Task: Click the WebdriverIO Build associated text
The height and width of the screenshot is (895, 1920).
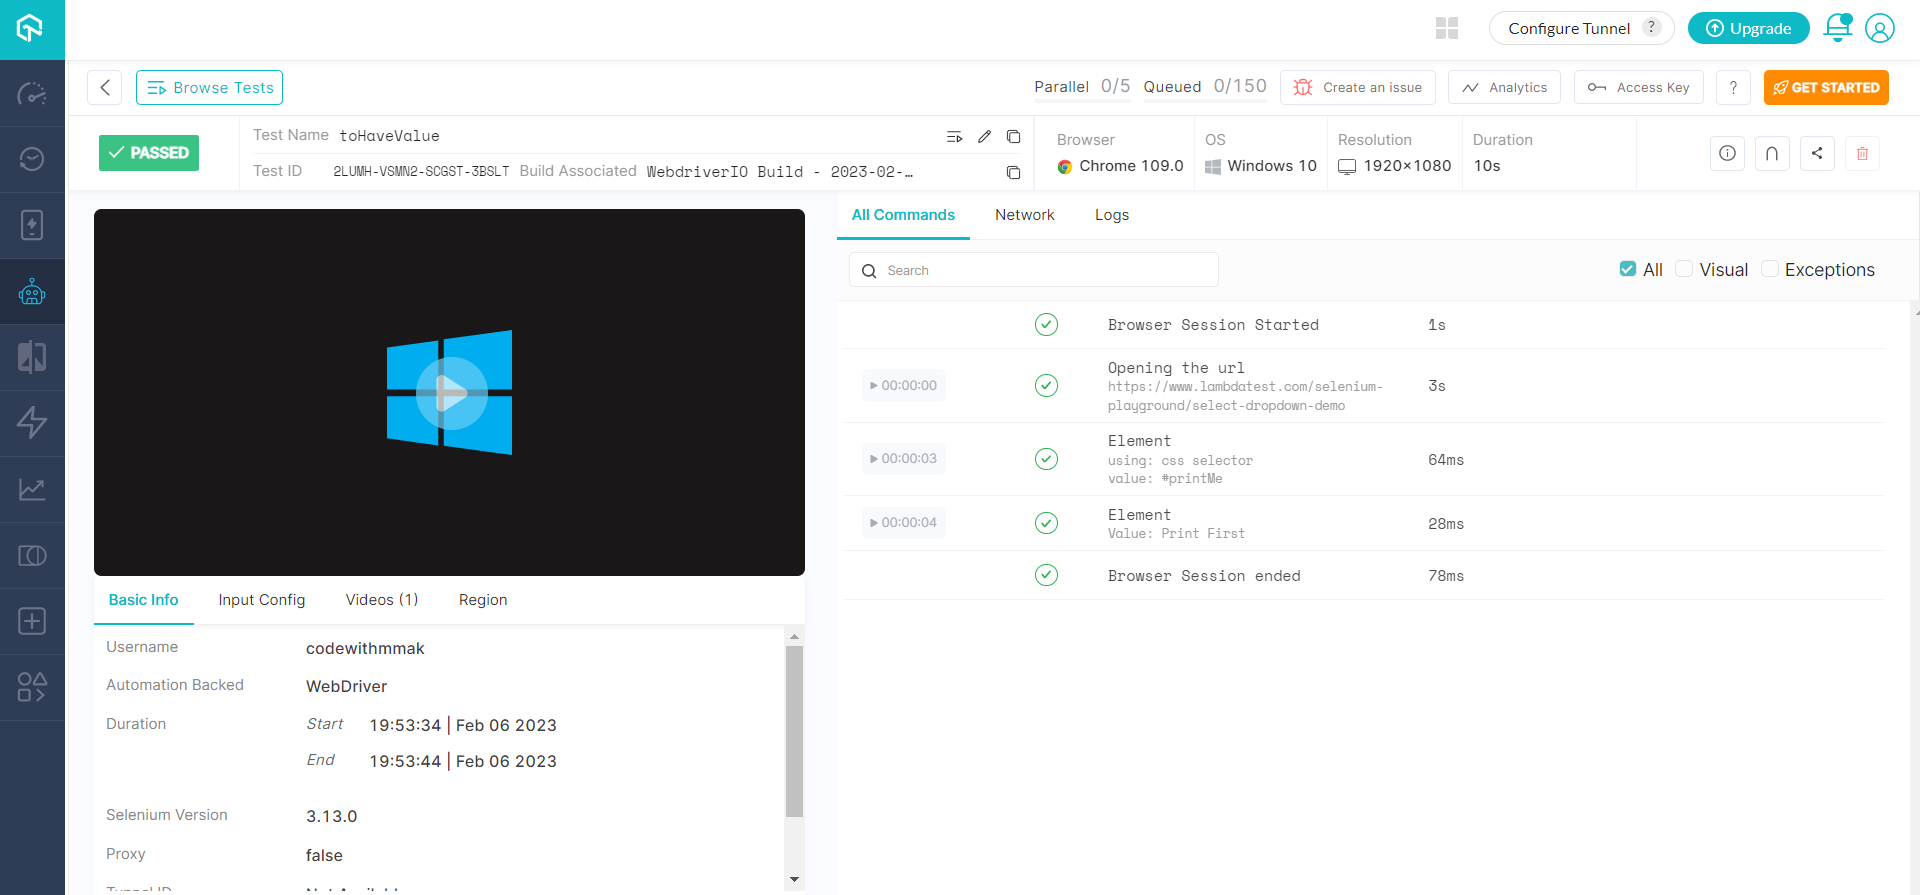Action: (x=779, y=172)
